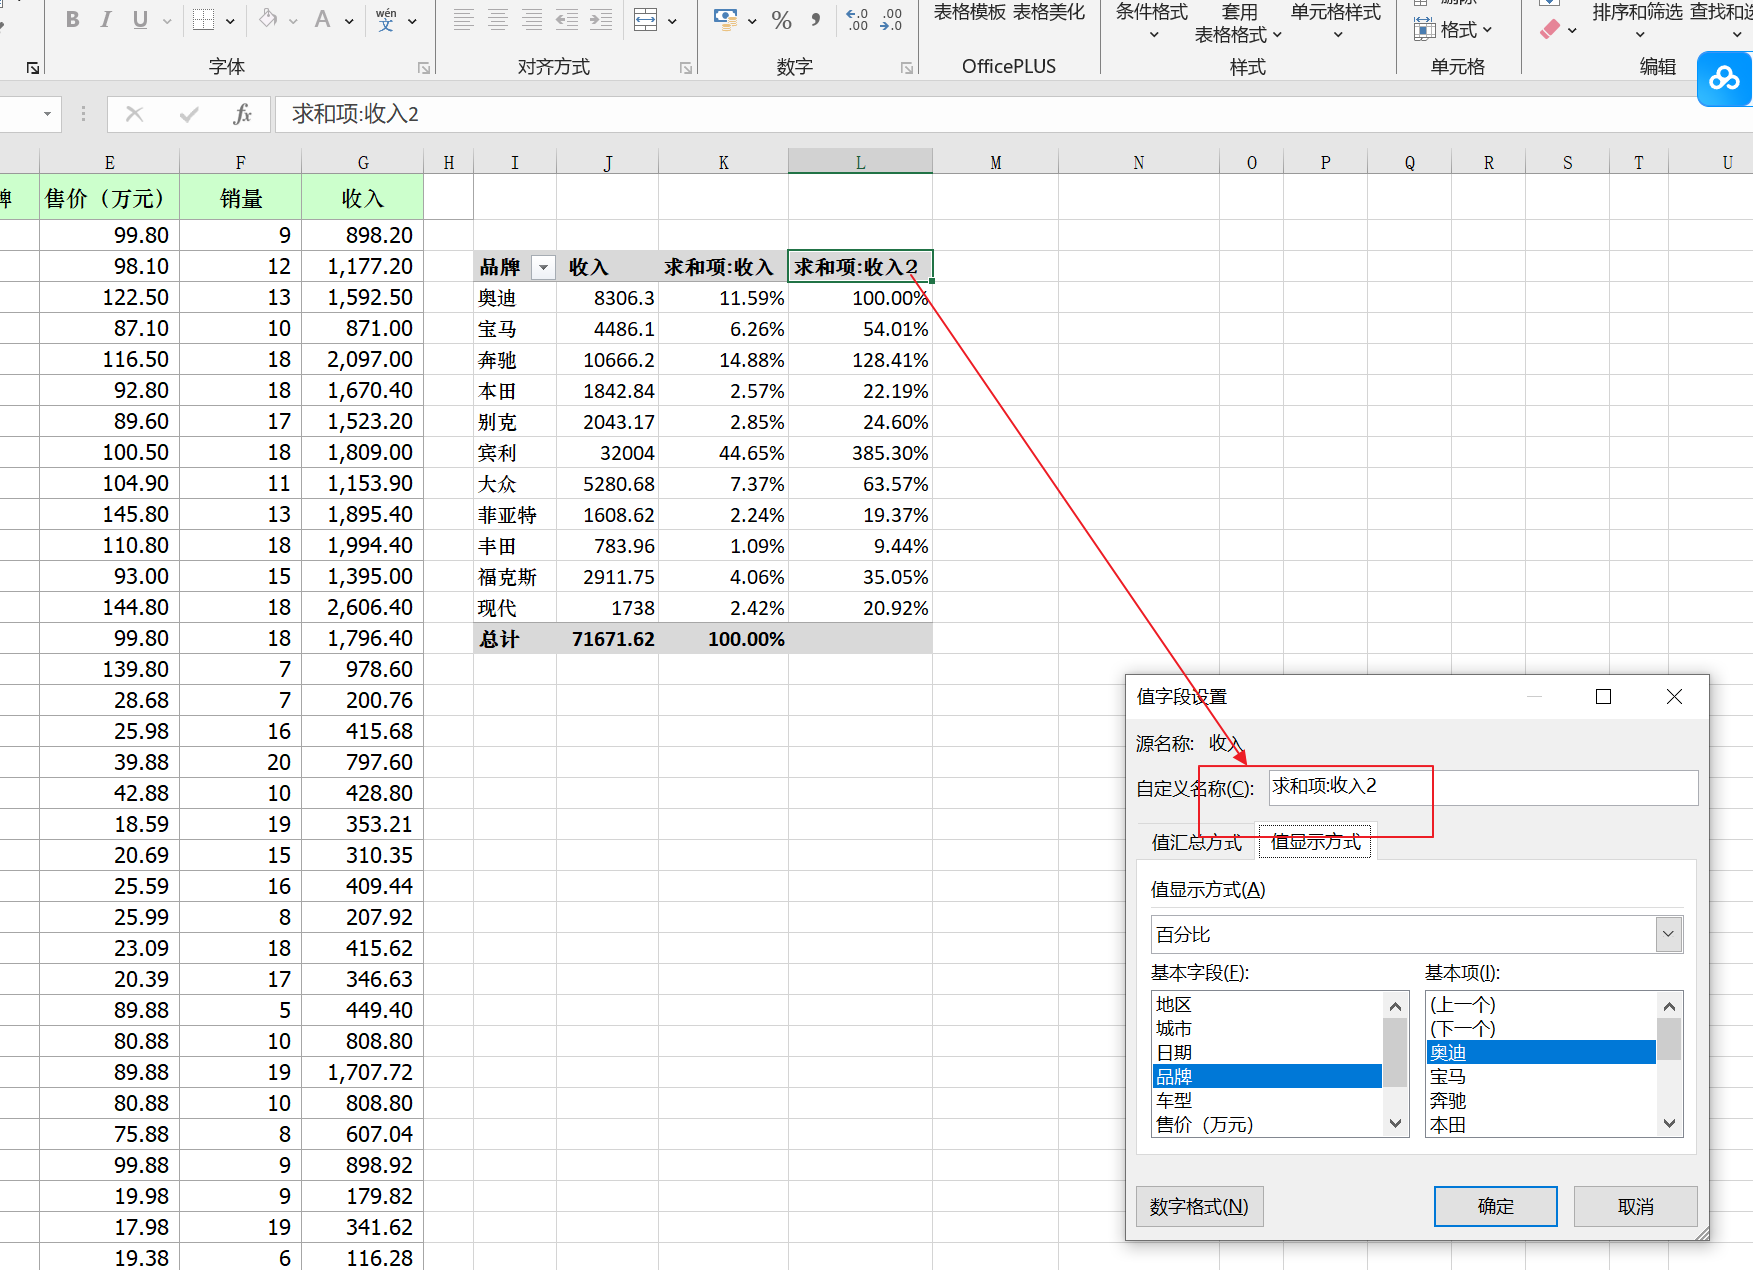This screenshot has width=1753, height=1270.
Task: Open 排序和筛选 sort and filter
Action: point(1638,20)
